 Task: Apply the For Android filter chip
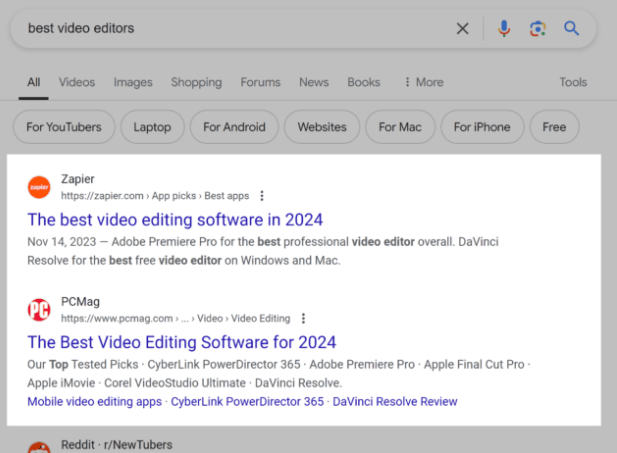coord(234,127)
